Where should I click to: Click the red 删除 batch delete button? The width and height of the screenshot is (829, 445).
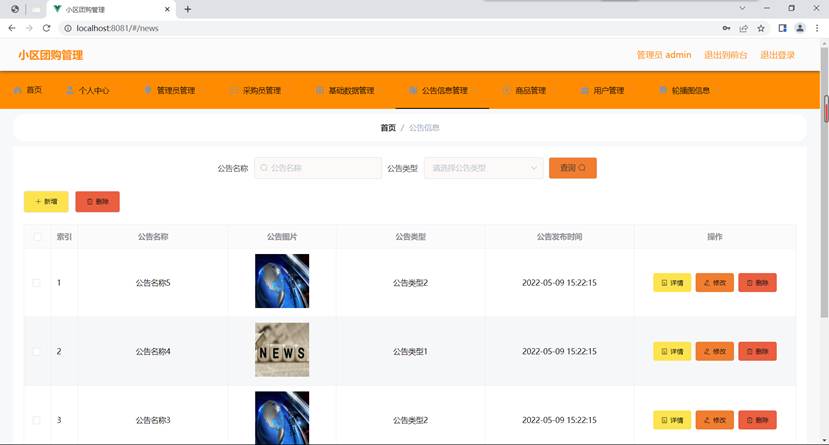(97, 201)
